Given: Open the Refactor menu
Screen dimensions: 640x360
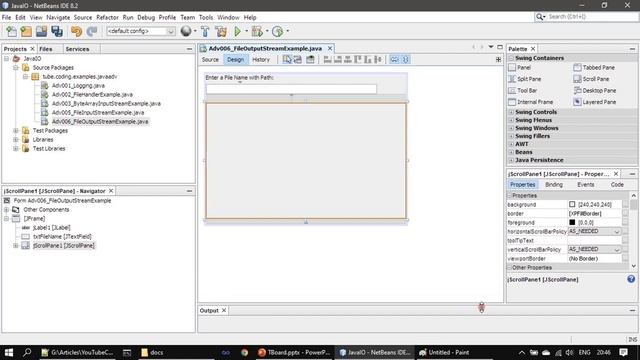Looking at the screenshot, I should (107, 18).
